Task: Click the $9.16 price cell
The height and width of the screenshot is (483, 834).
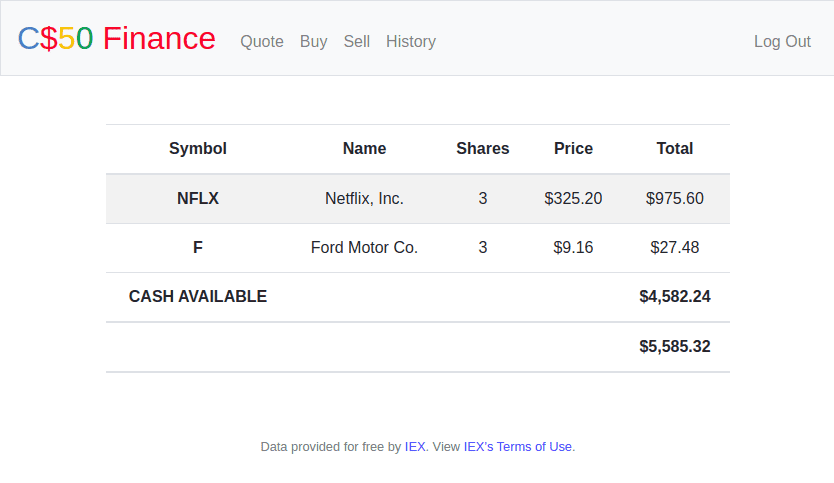Action: (x=573, y=247)
